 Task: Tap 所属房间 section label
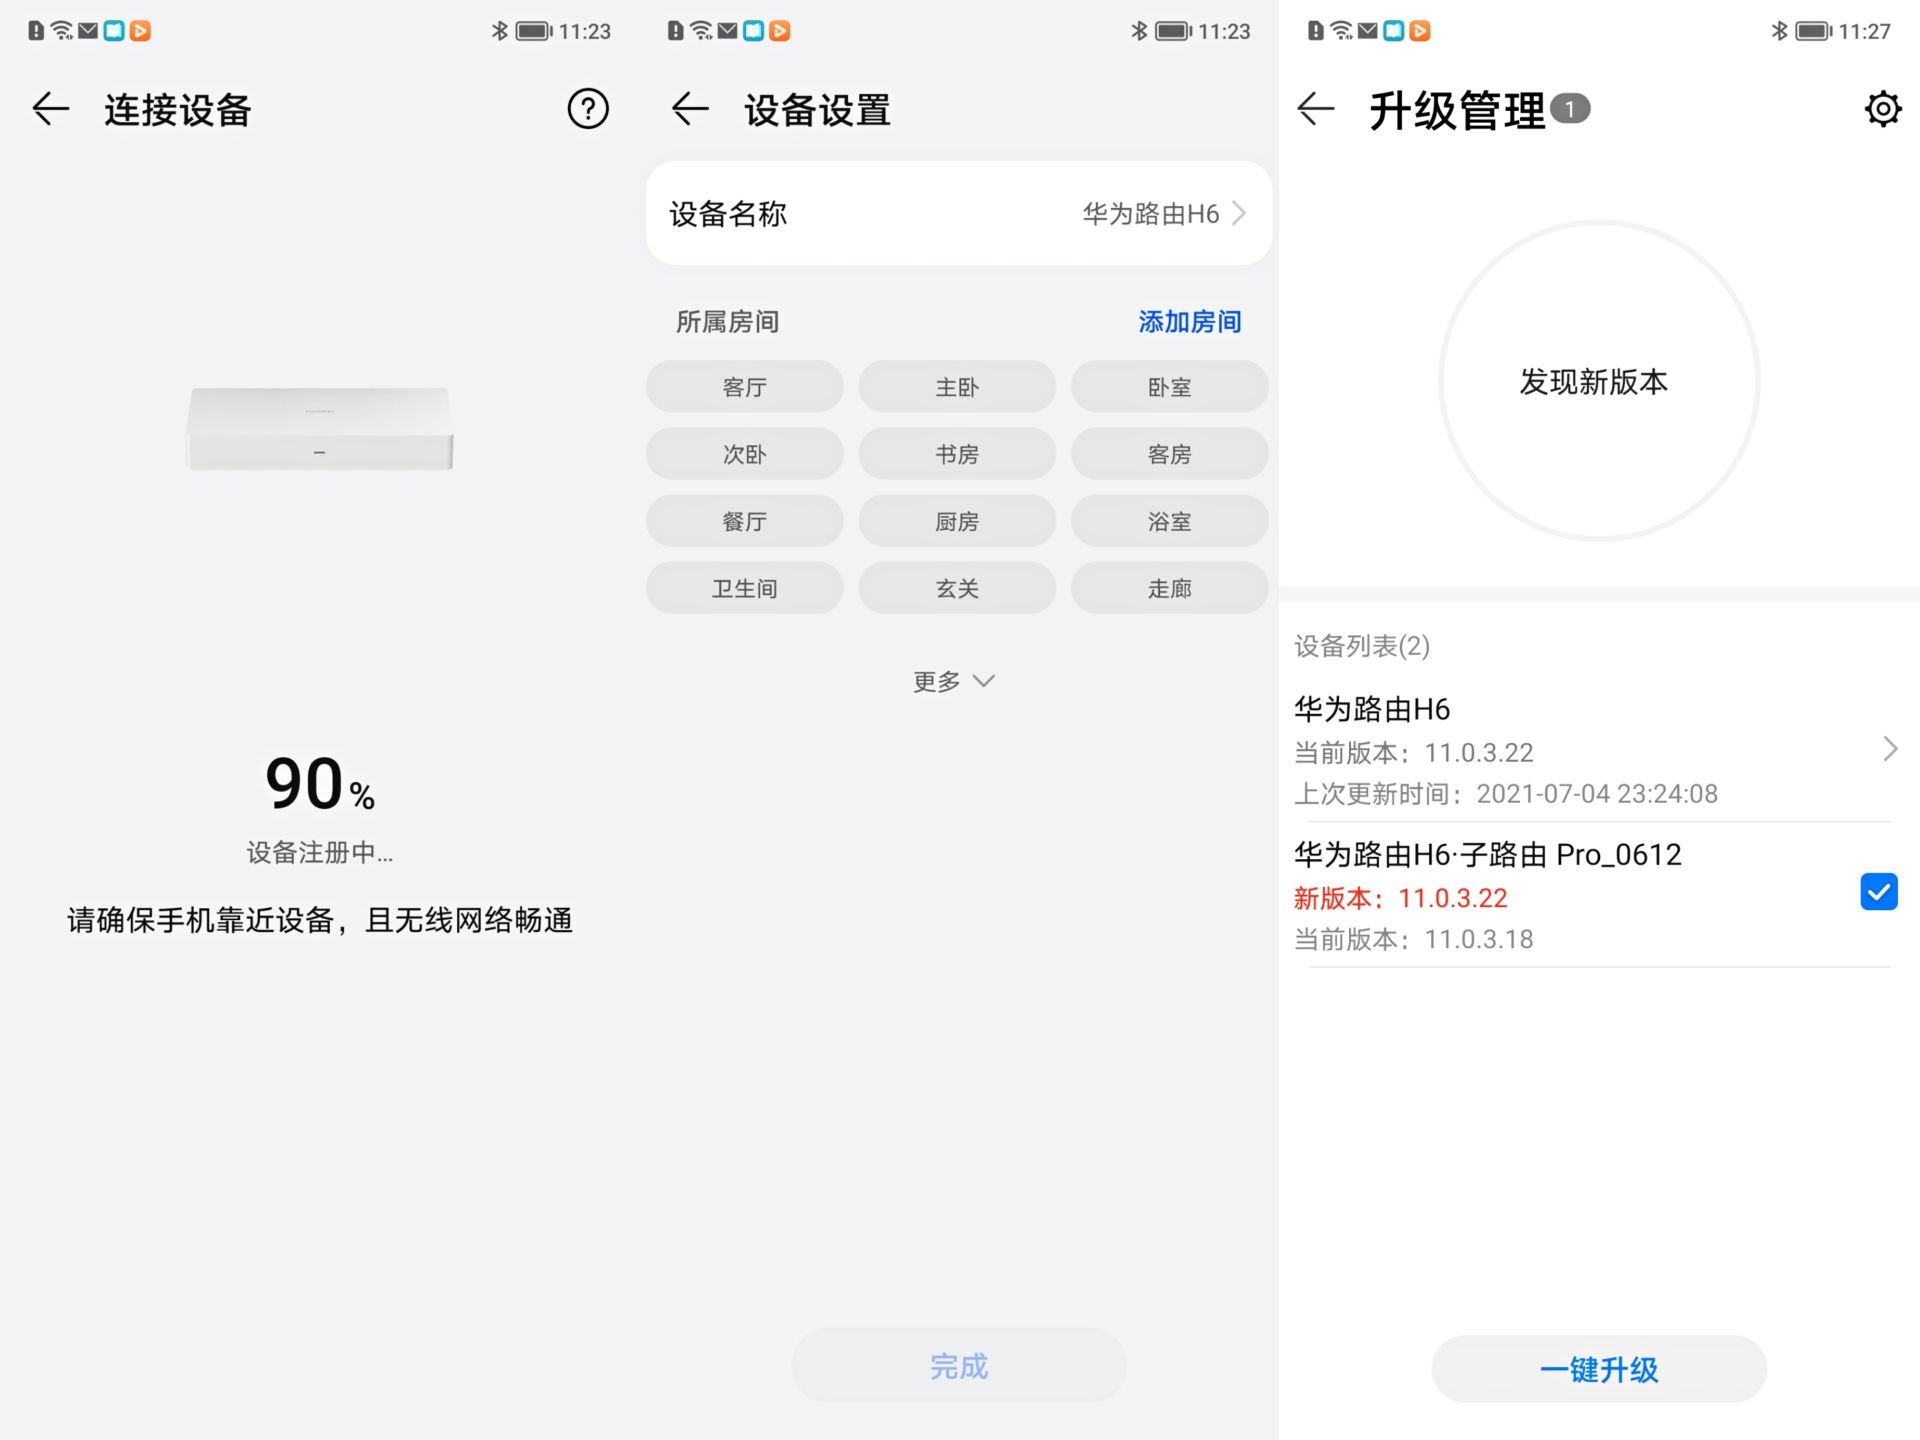(x=727, y=321)
